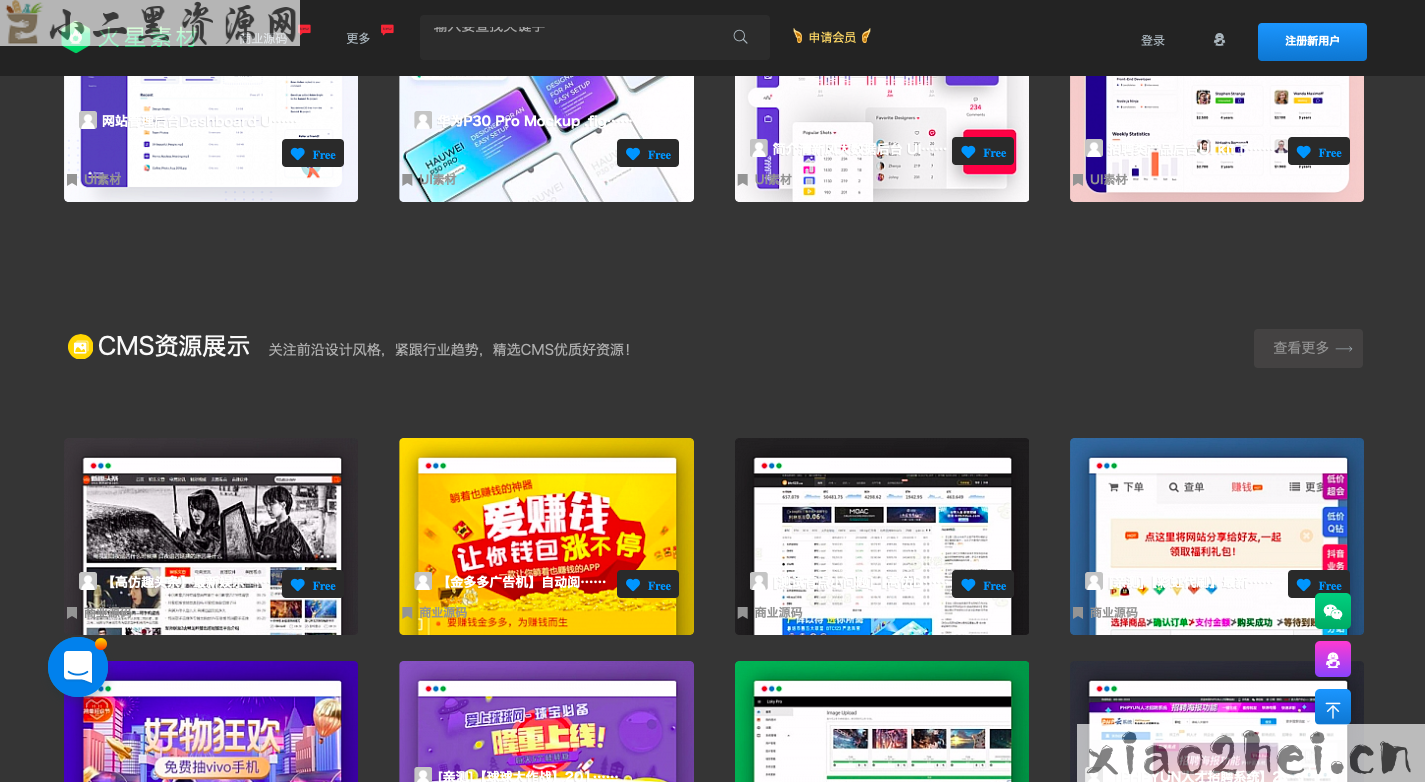
Task: Click author avatar on Dashboard UI card
Action: click(x=88, y=120)
